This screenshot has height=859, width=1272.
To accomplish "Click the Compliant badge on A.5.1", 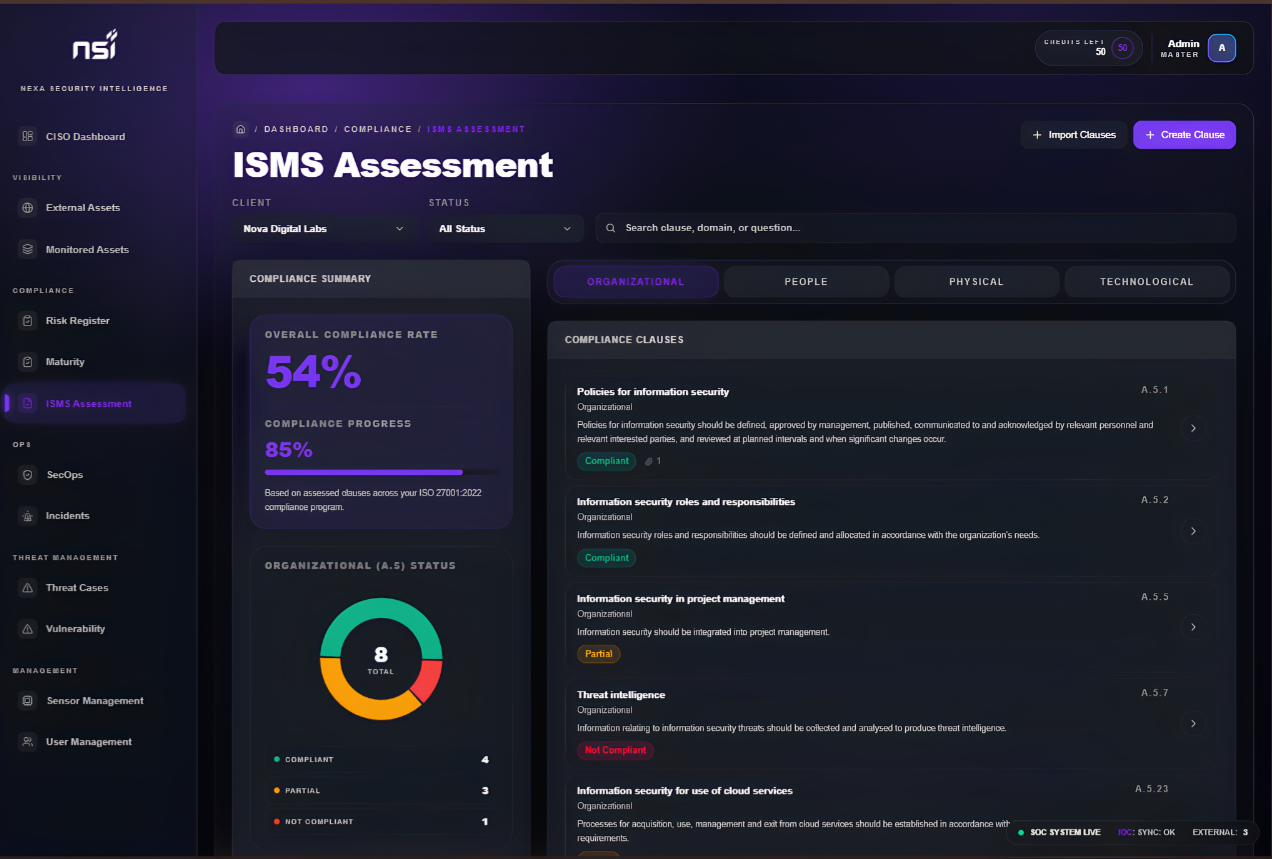I will pos(607,461).
